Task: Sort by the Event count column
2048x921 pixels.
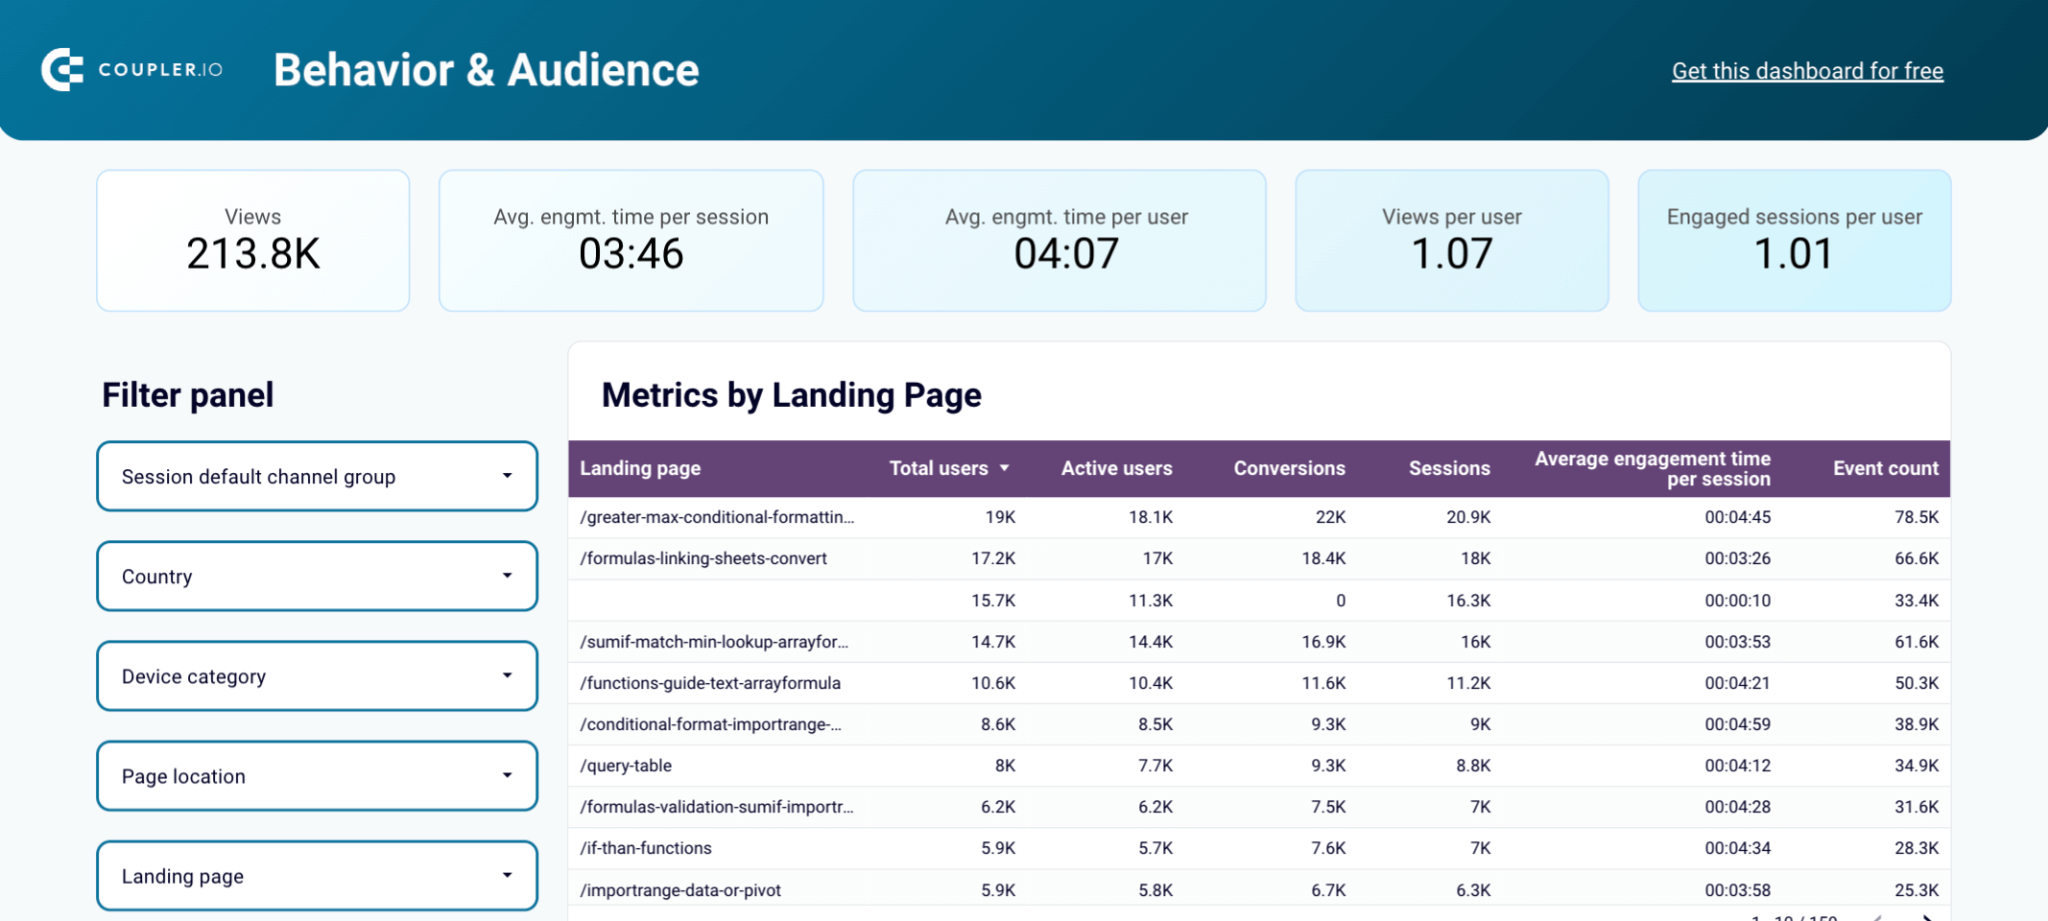Action: tap(1885, 468)
